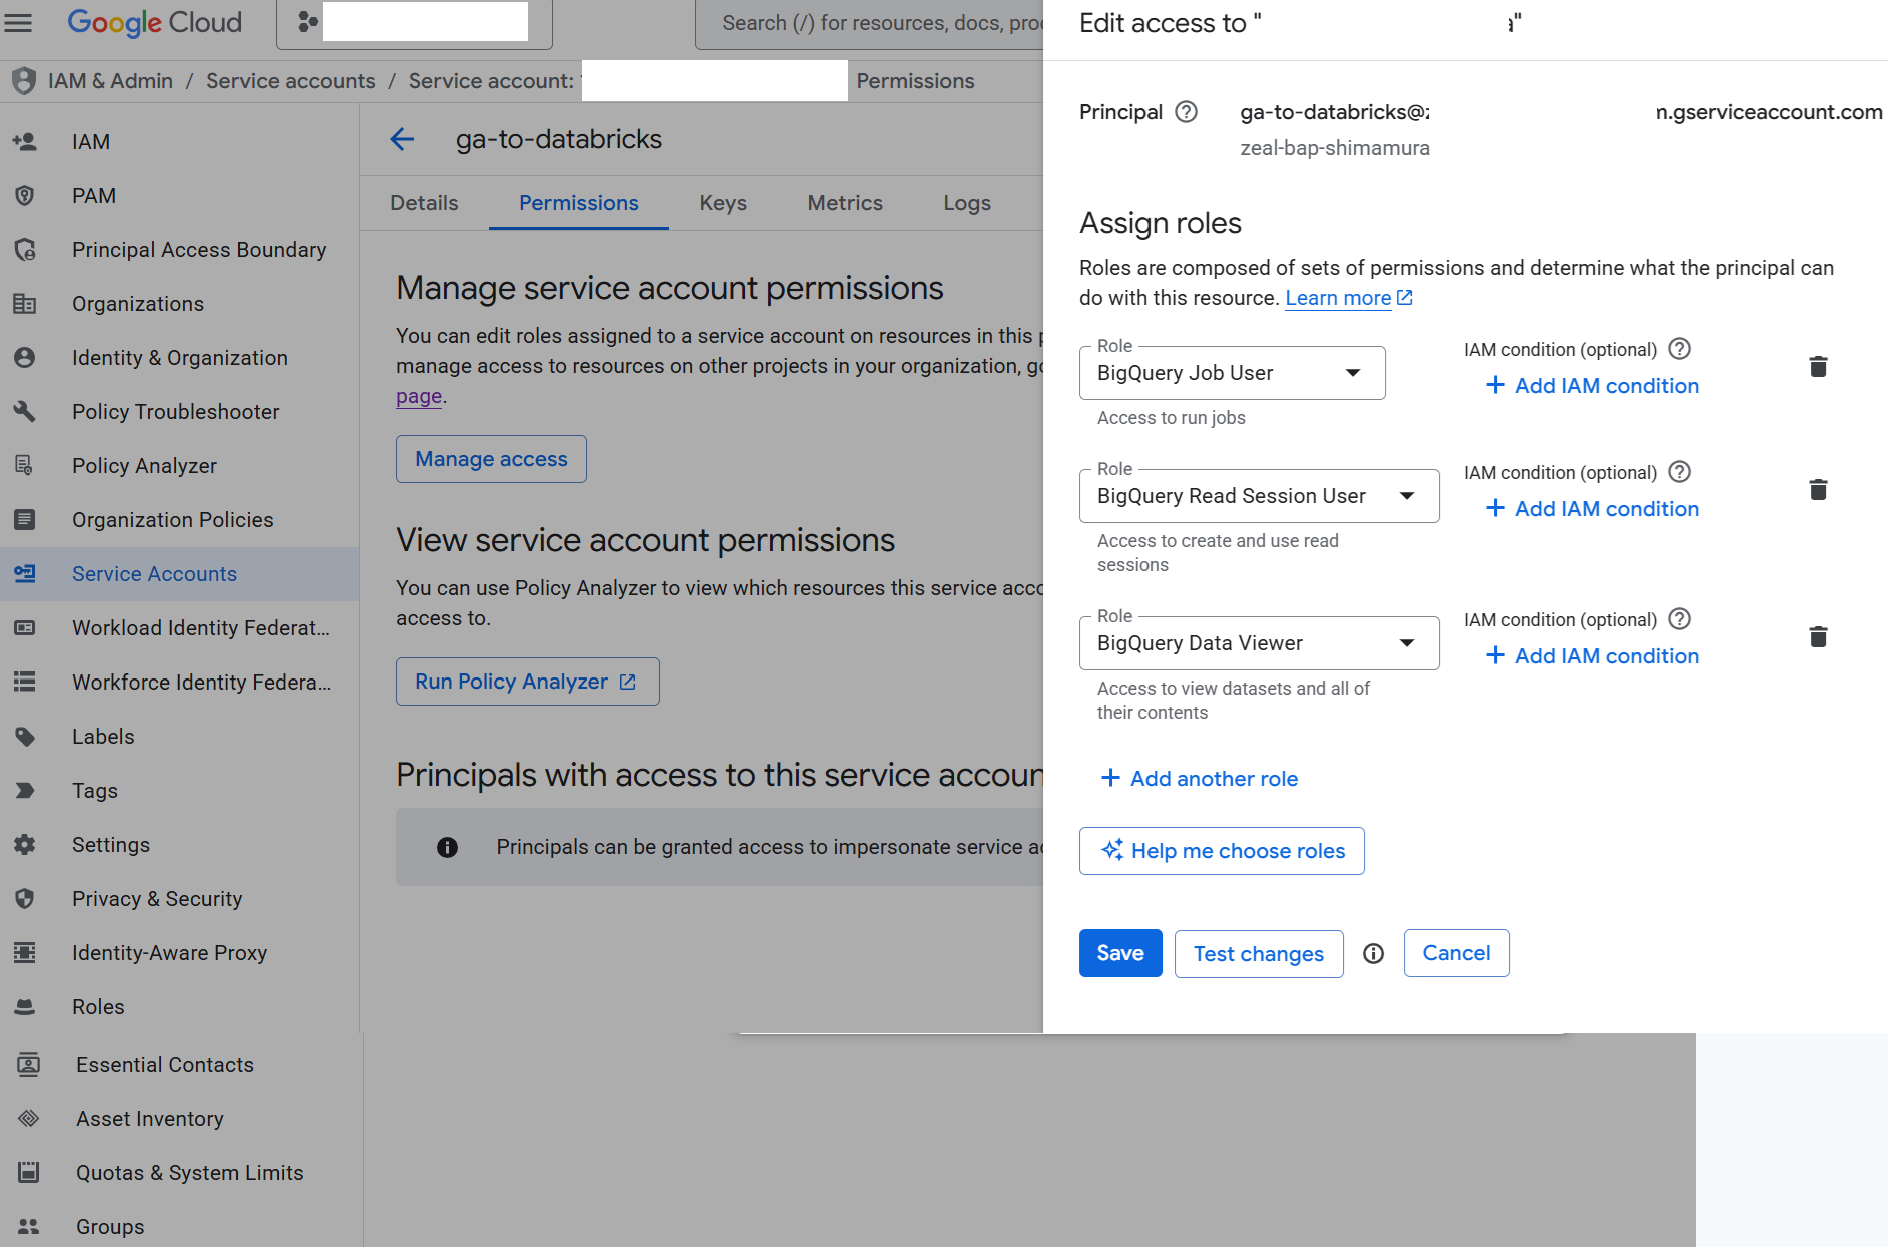Switch to the Keys tab
The height and width of the screenshot is (1247, 1888).
point(723,203)
